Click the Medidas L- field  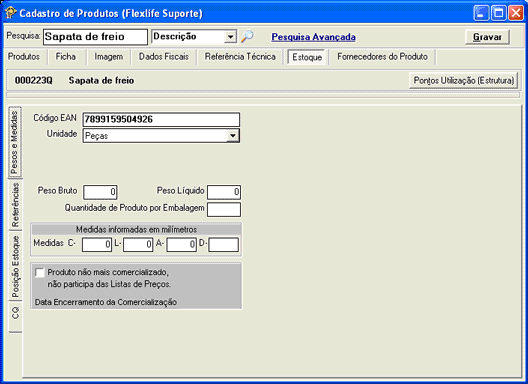pos(138,245)
